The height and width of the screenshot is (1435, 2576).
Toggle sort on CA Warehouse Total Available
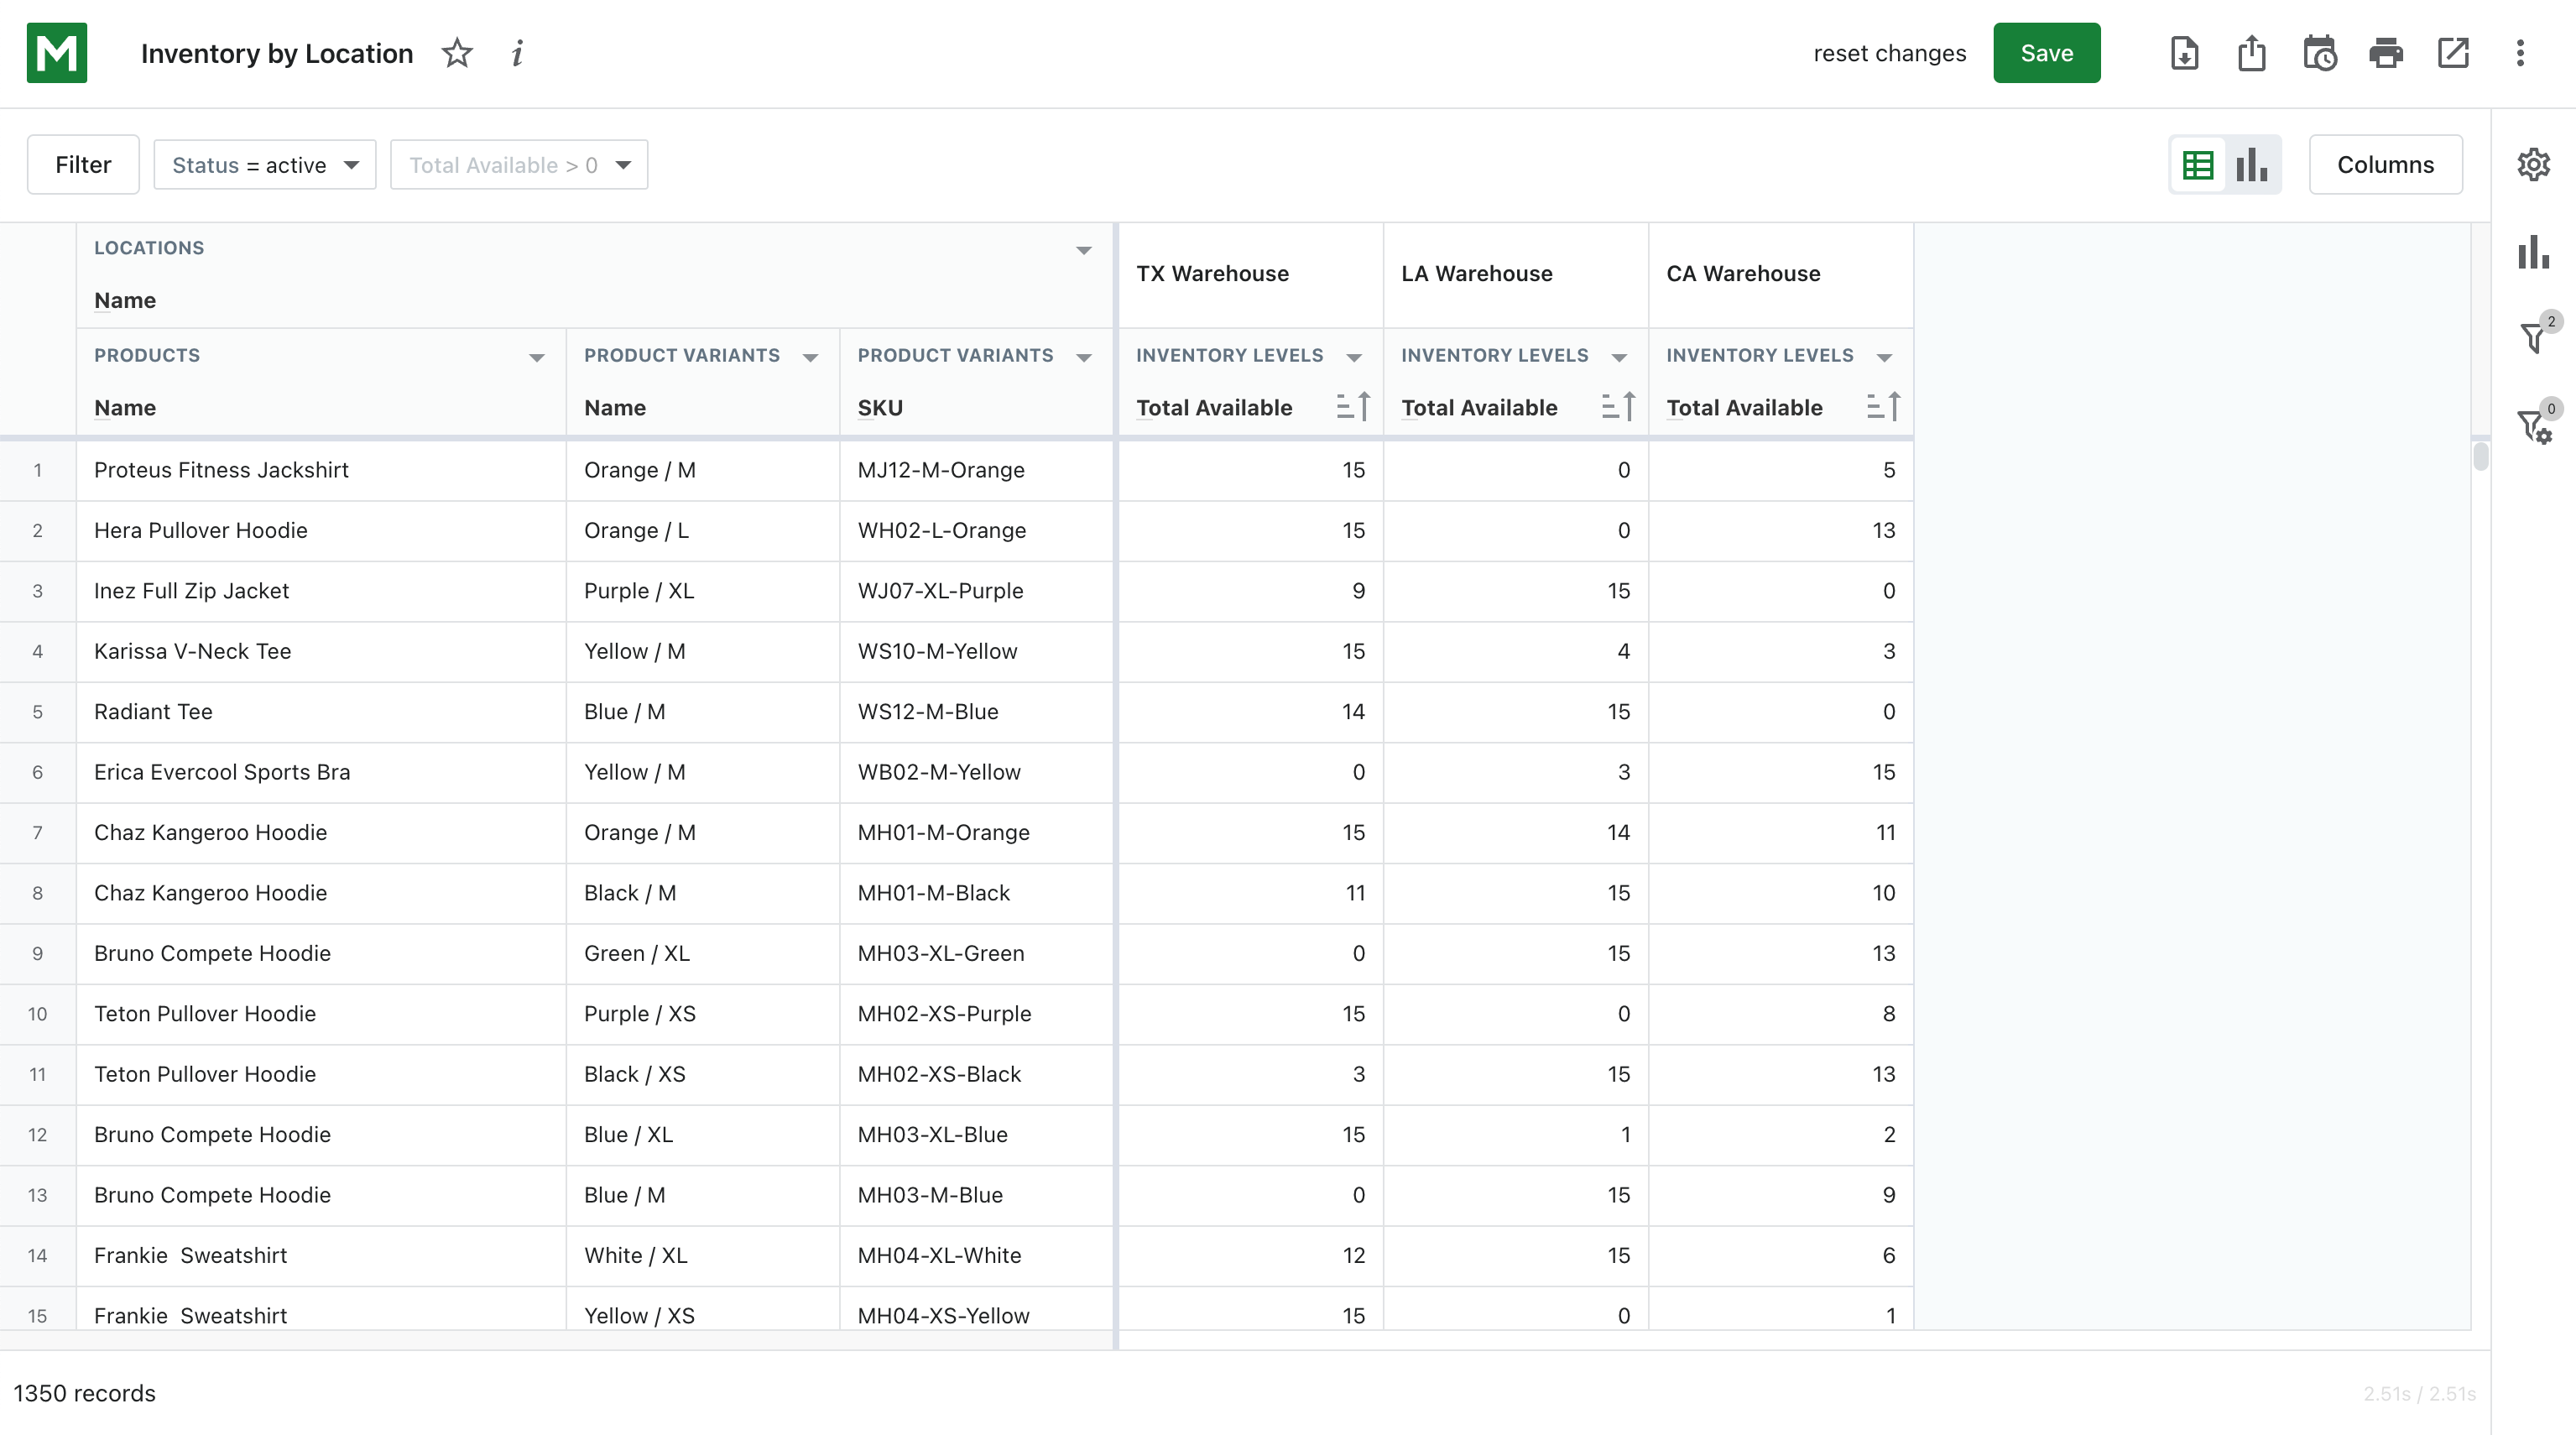click(1880, 406)
